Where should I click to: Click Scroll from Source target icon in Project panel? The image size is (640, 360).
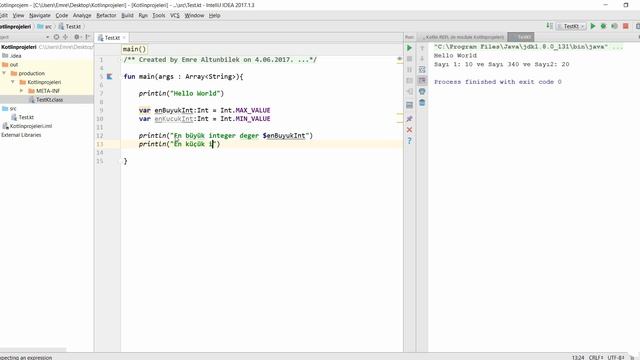(56, 37)
